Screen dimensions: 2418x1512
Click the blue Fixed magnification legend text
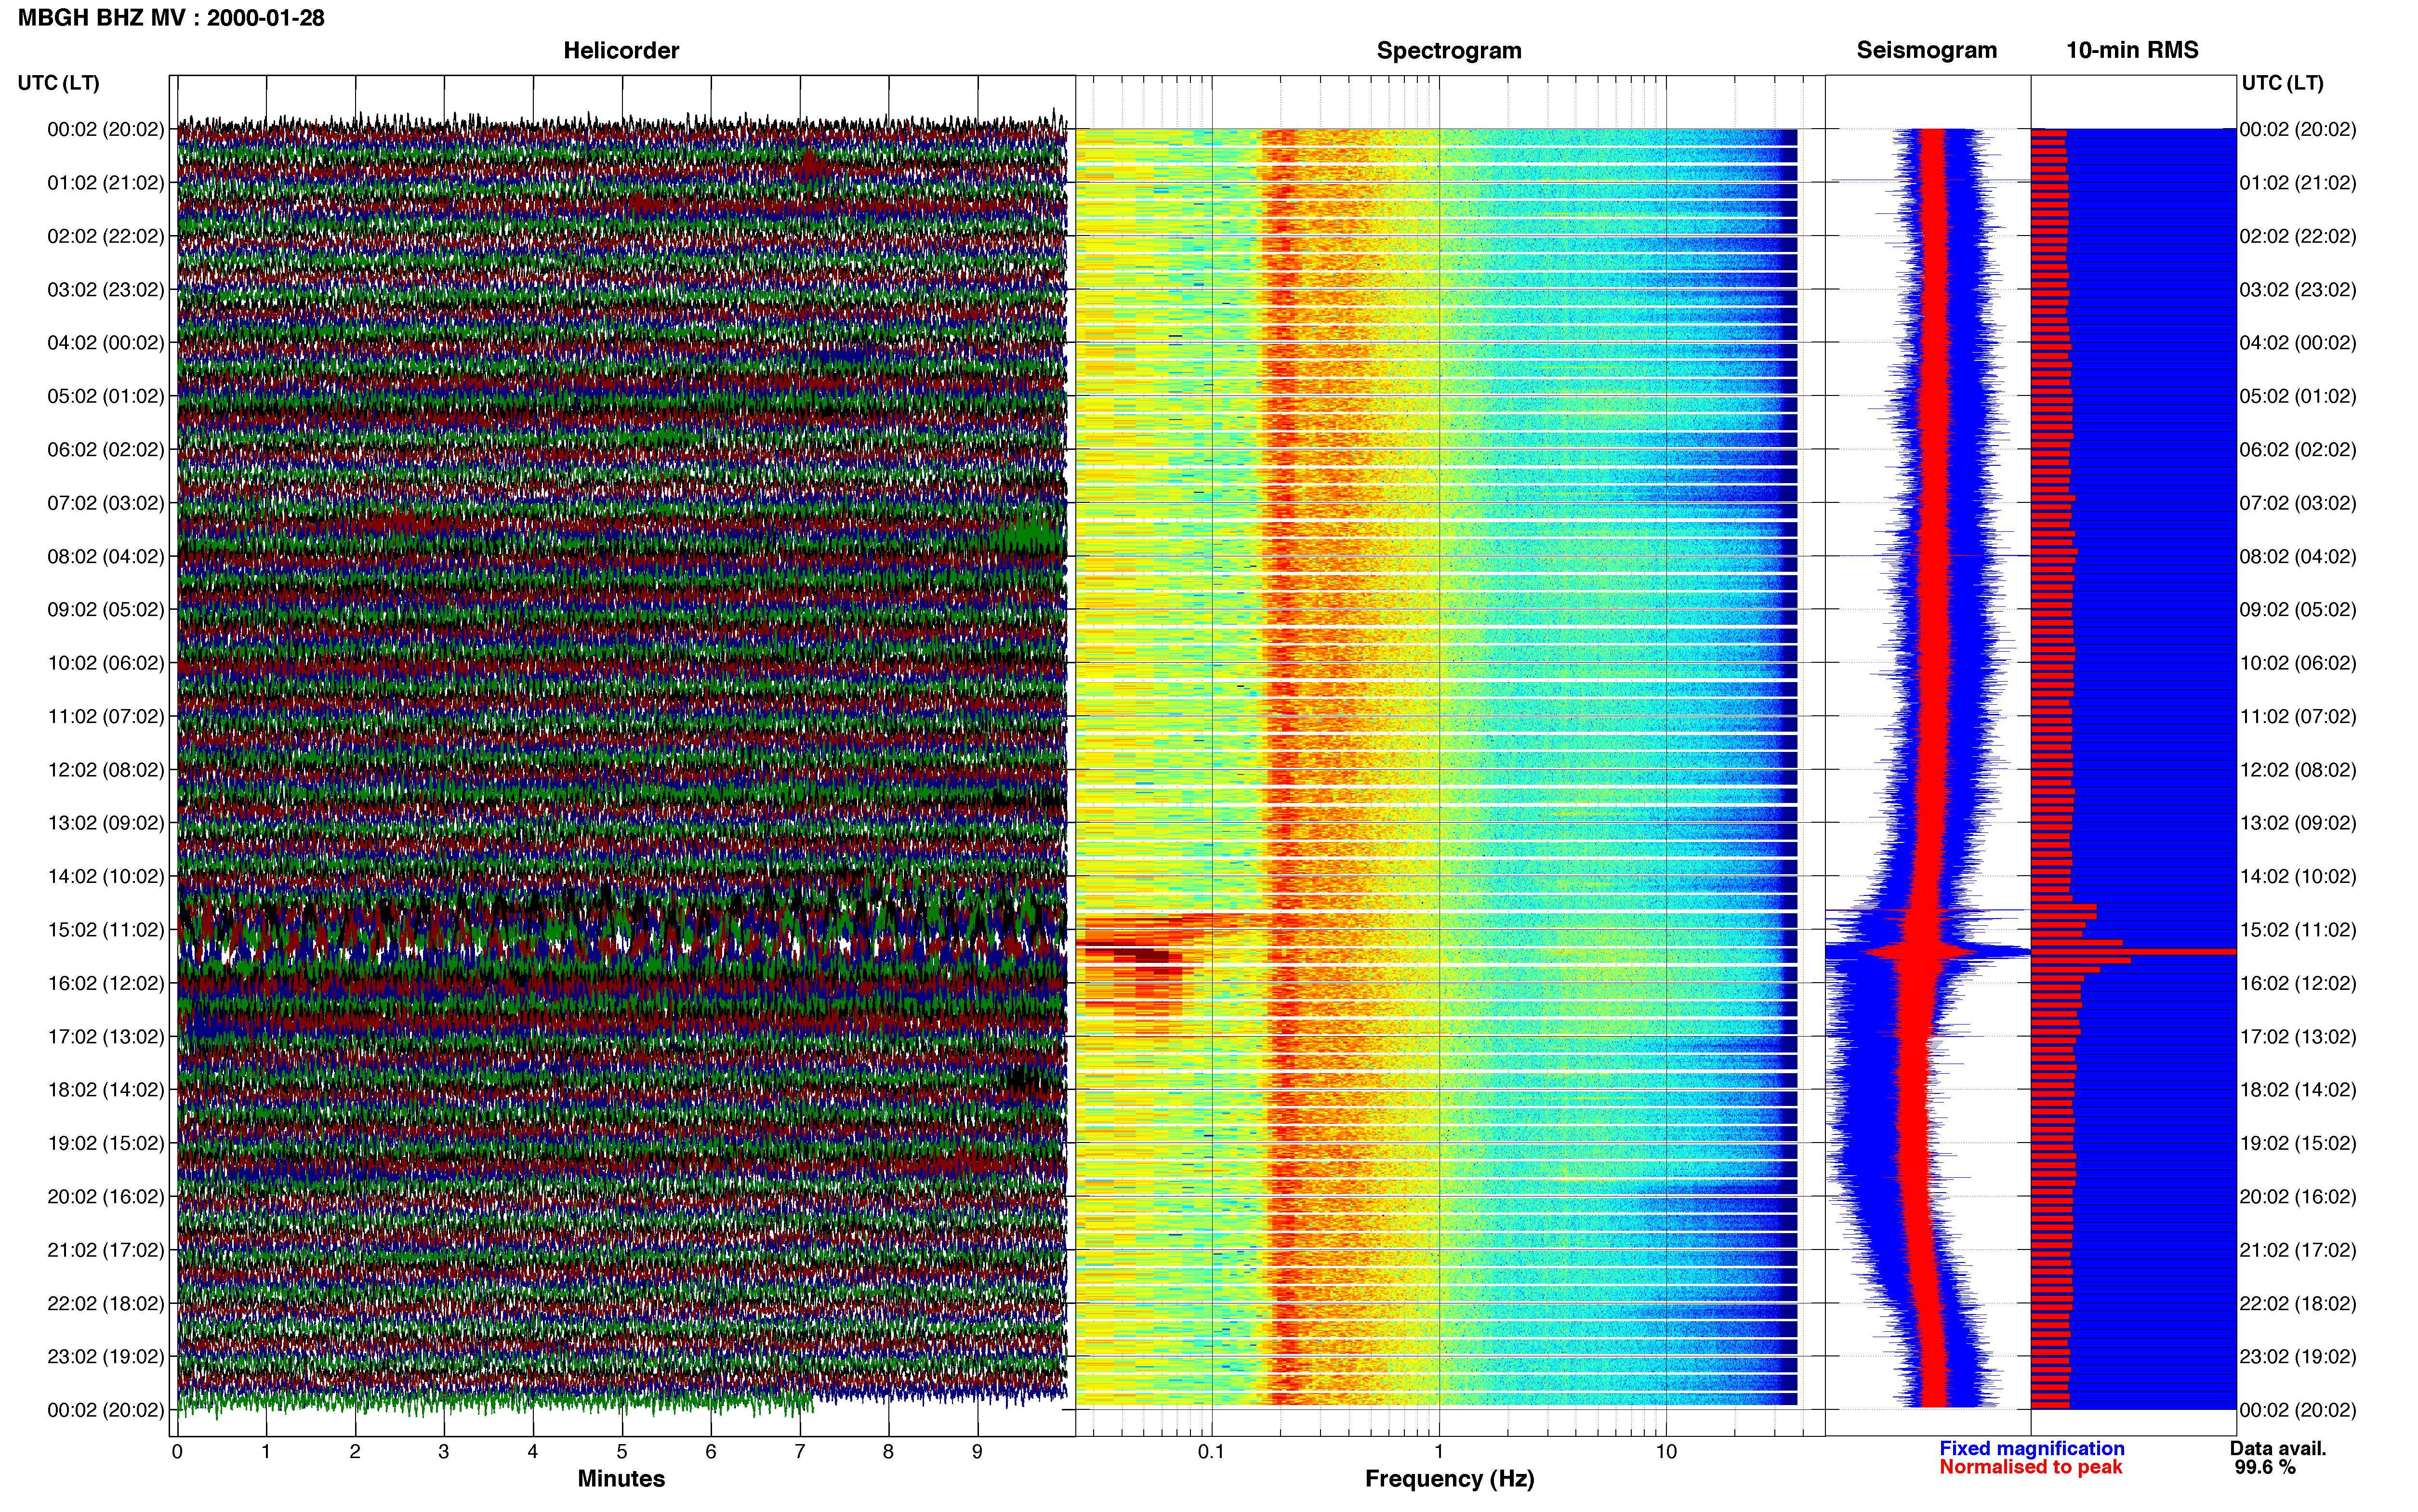click(x=2032, y=1449)
